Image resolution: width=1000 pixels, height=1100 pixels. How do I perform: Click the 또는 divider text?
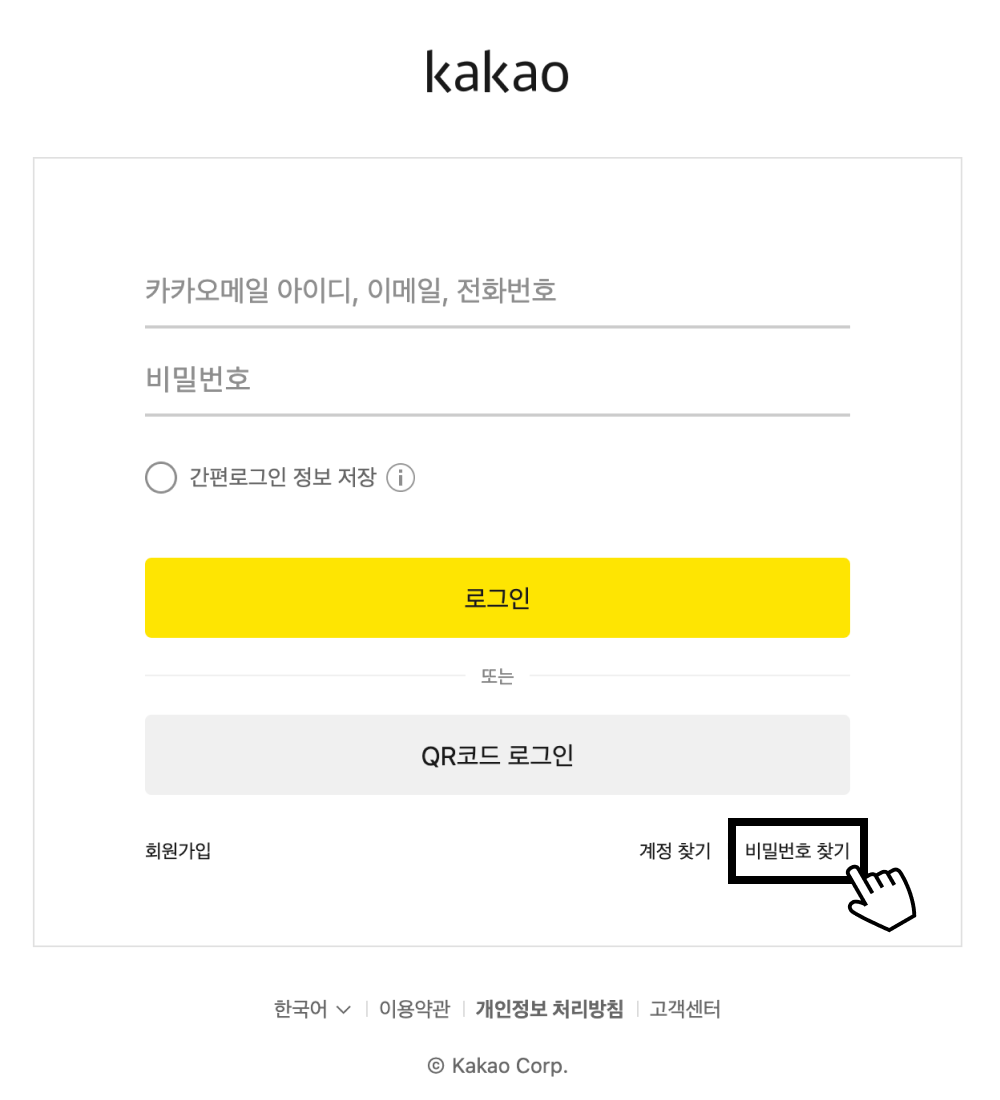click(497, 677)
